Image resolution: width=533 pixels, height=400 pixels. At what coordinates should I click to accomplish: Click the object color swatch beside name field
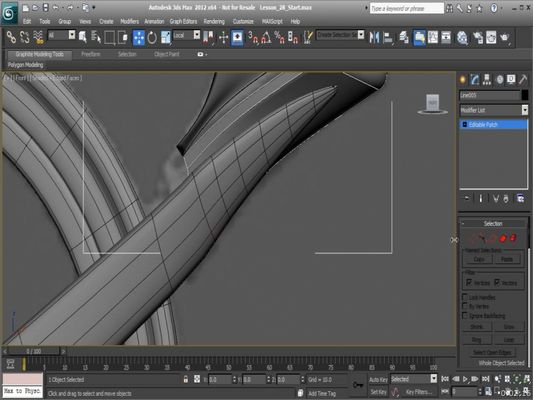click(525, 95)
